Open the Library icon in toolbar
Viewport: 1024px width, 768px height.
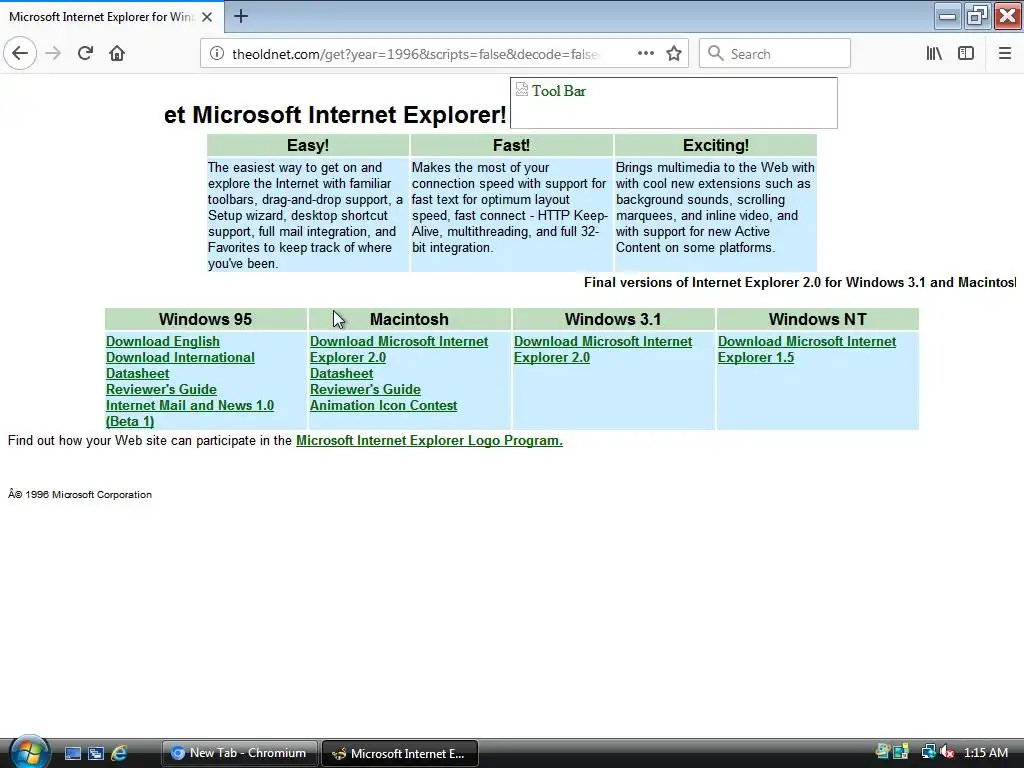pyautogui.click(x=934, y=54)
